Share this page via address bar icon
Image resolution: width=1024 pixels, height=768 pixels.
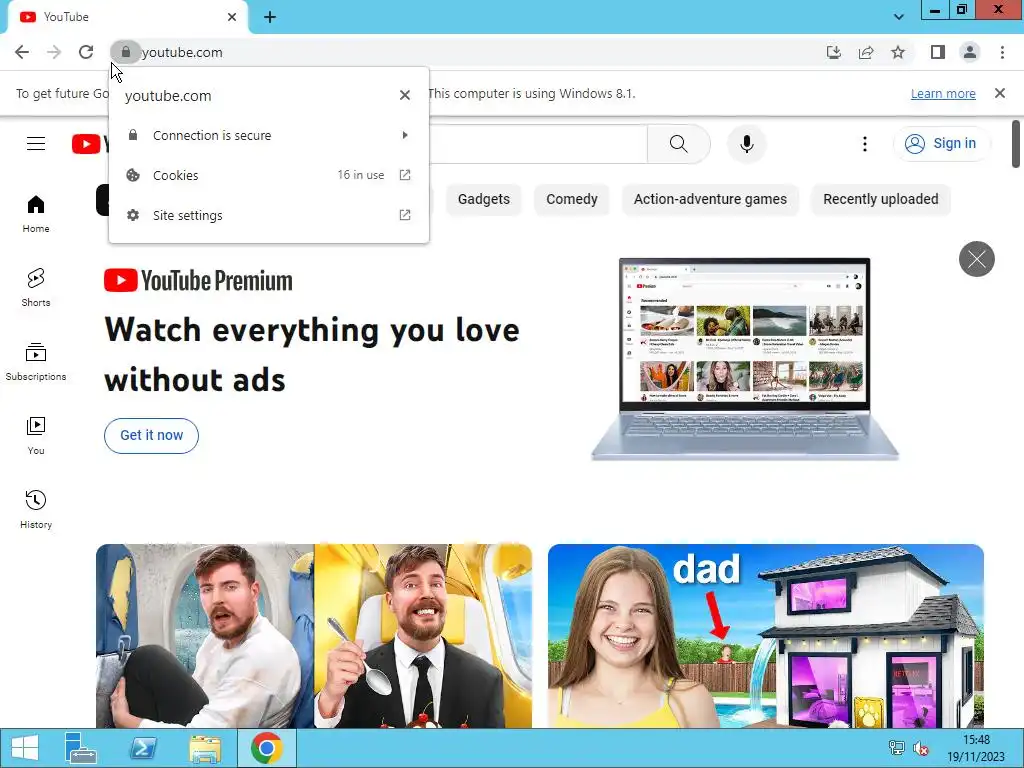click(x=866, y=52)
